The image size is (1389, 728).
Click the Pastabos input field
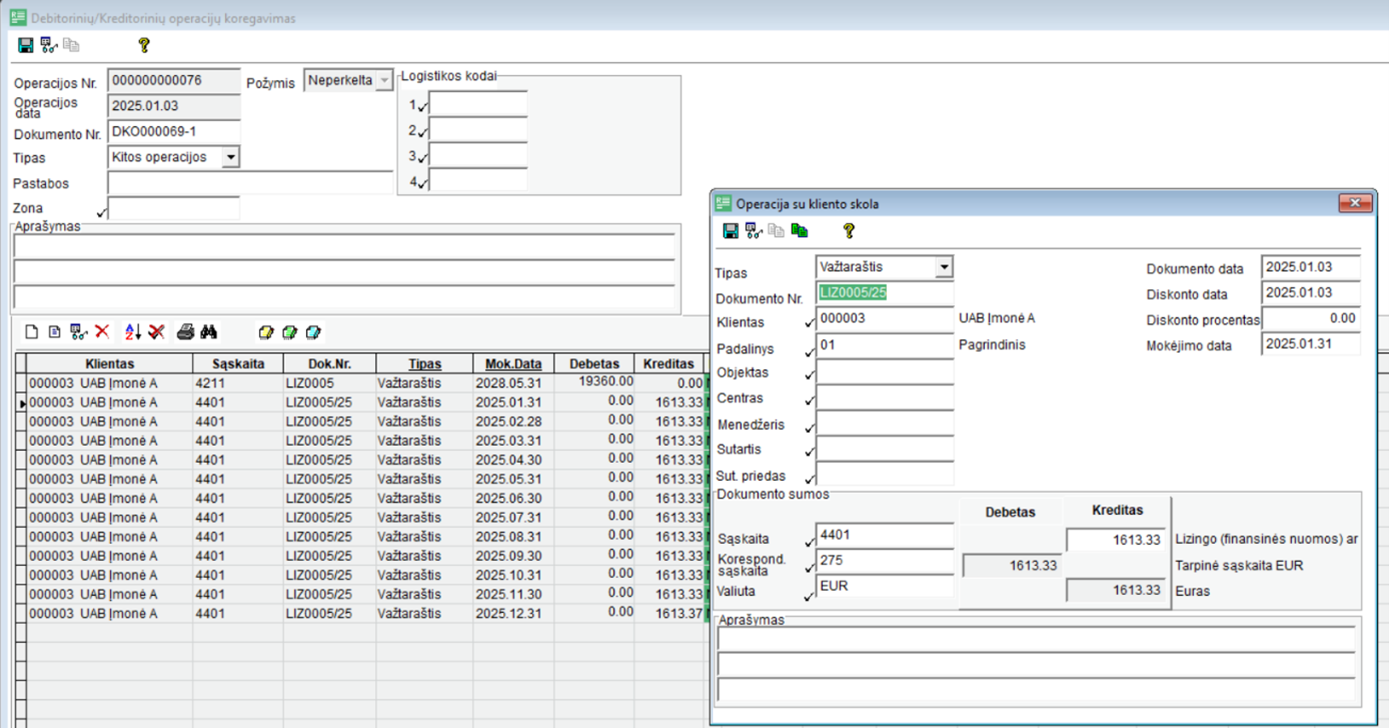tap(250, 183)
